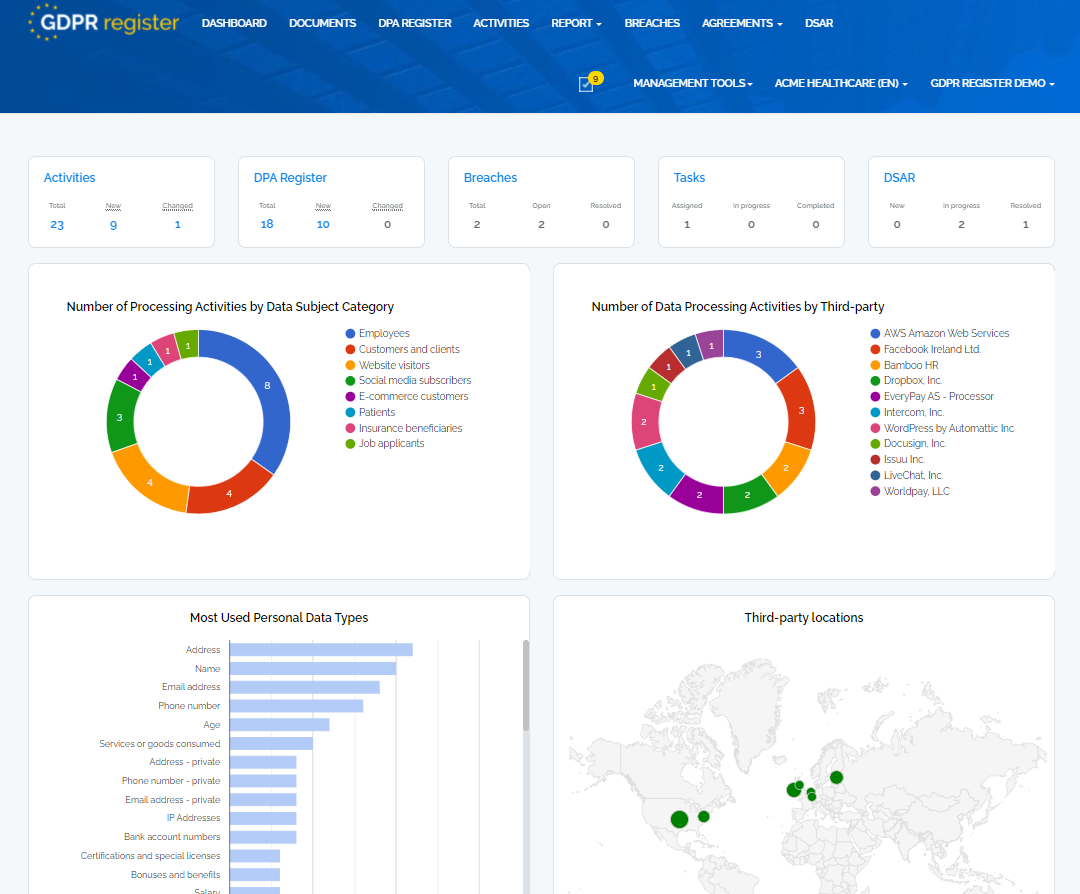Toggle Insurance beneficiaries legend dot
1080x894 pixels.
point(351,428)
